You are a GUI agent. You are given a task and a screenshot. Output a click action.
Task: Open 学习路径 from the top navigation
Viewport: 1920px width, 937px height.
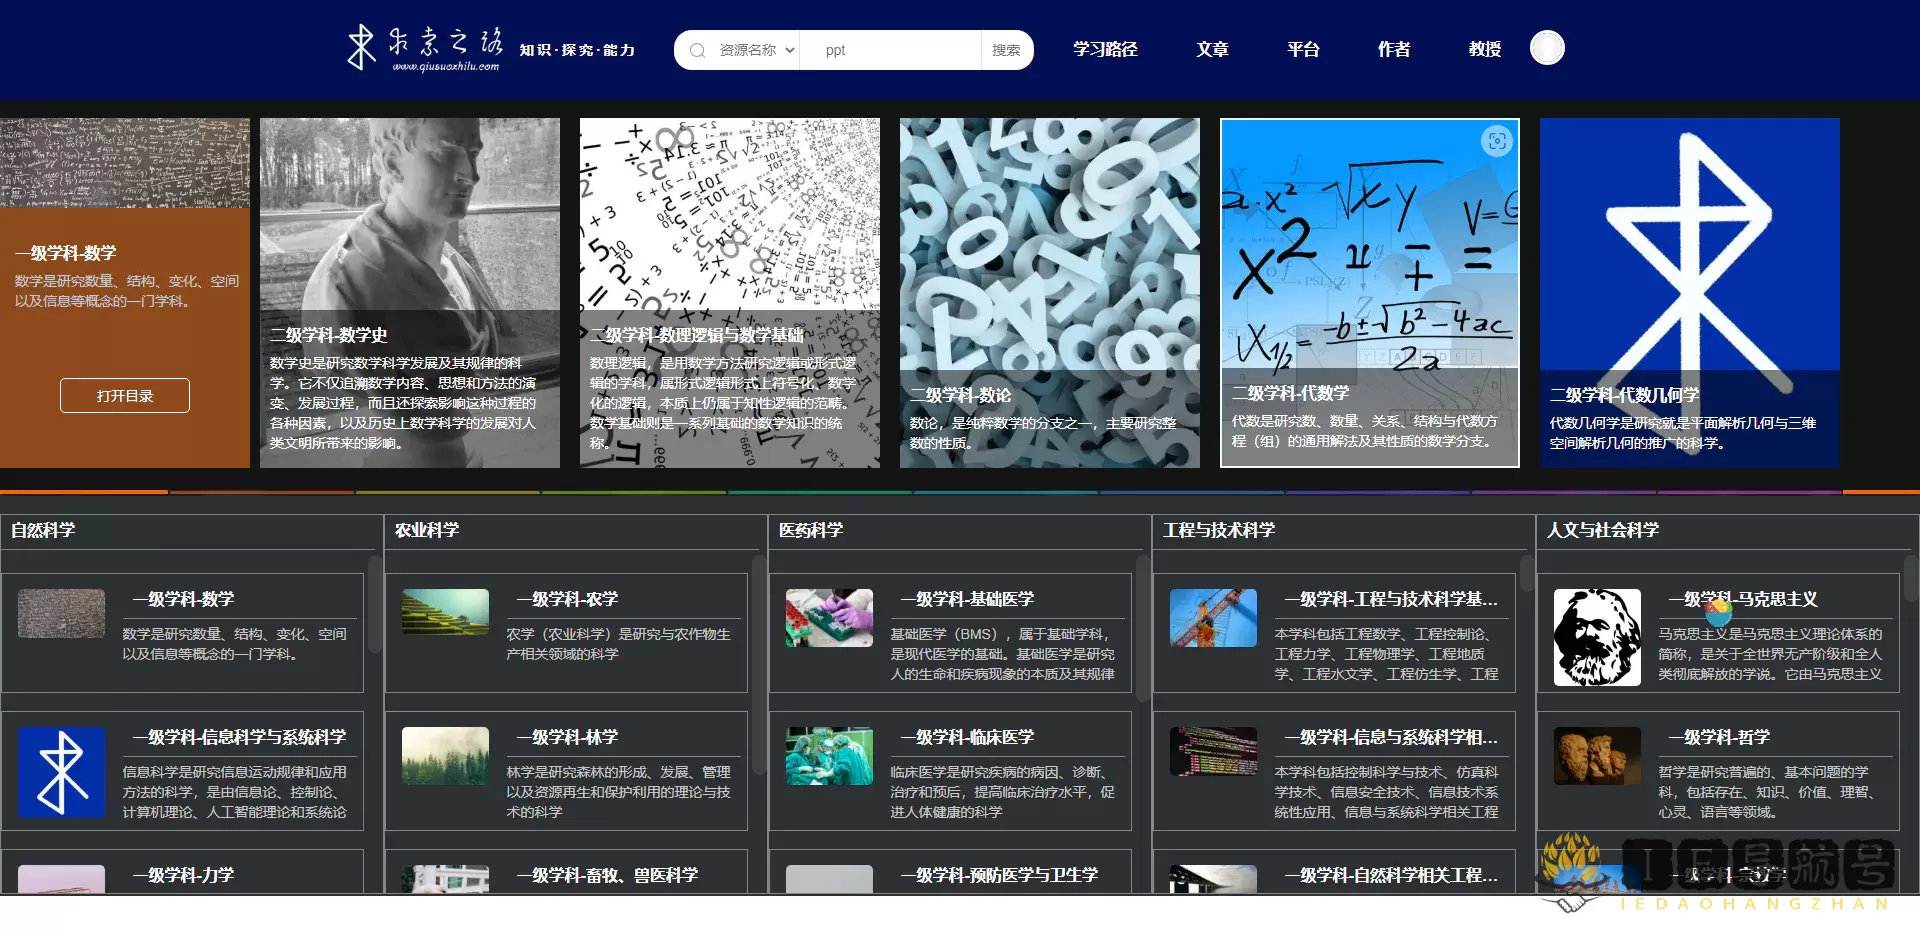(1104, 49)
